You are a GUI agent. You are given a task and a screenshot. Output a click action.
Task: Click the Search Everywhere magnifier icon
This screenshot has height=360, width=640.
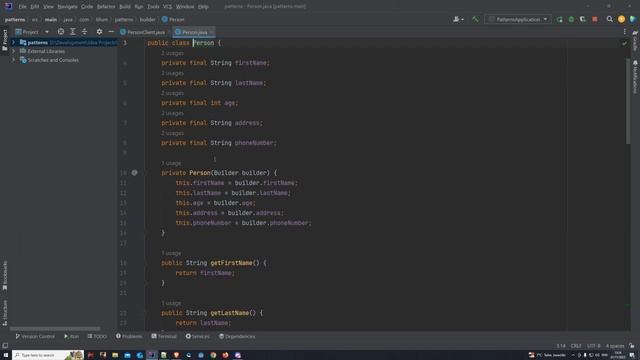(609, 19)
